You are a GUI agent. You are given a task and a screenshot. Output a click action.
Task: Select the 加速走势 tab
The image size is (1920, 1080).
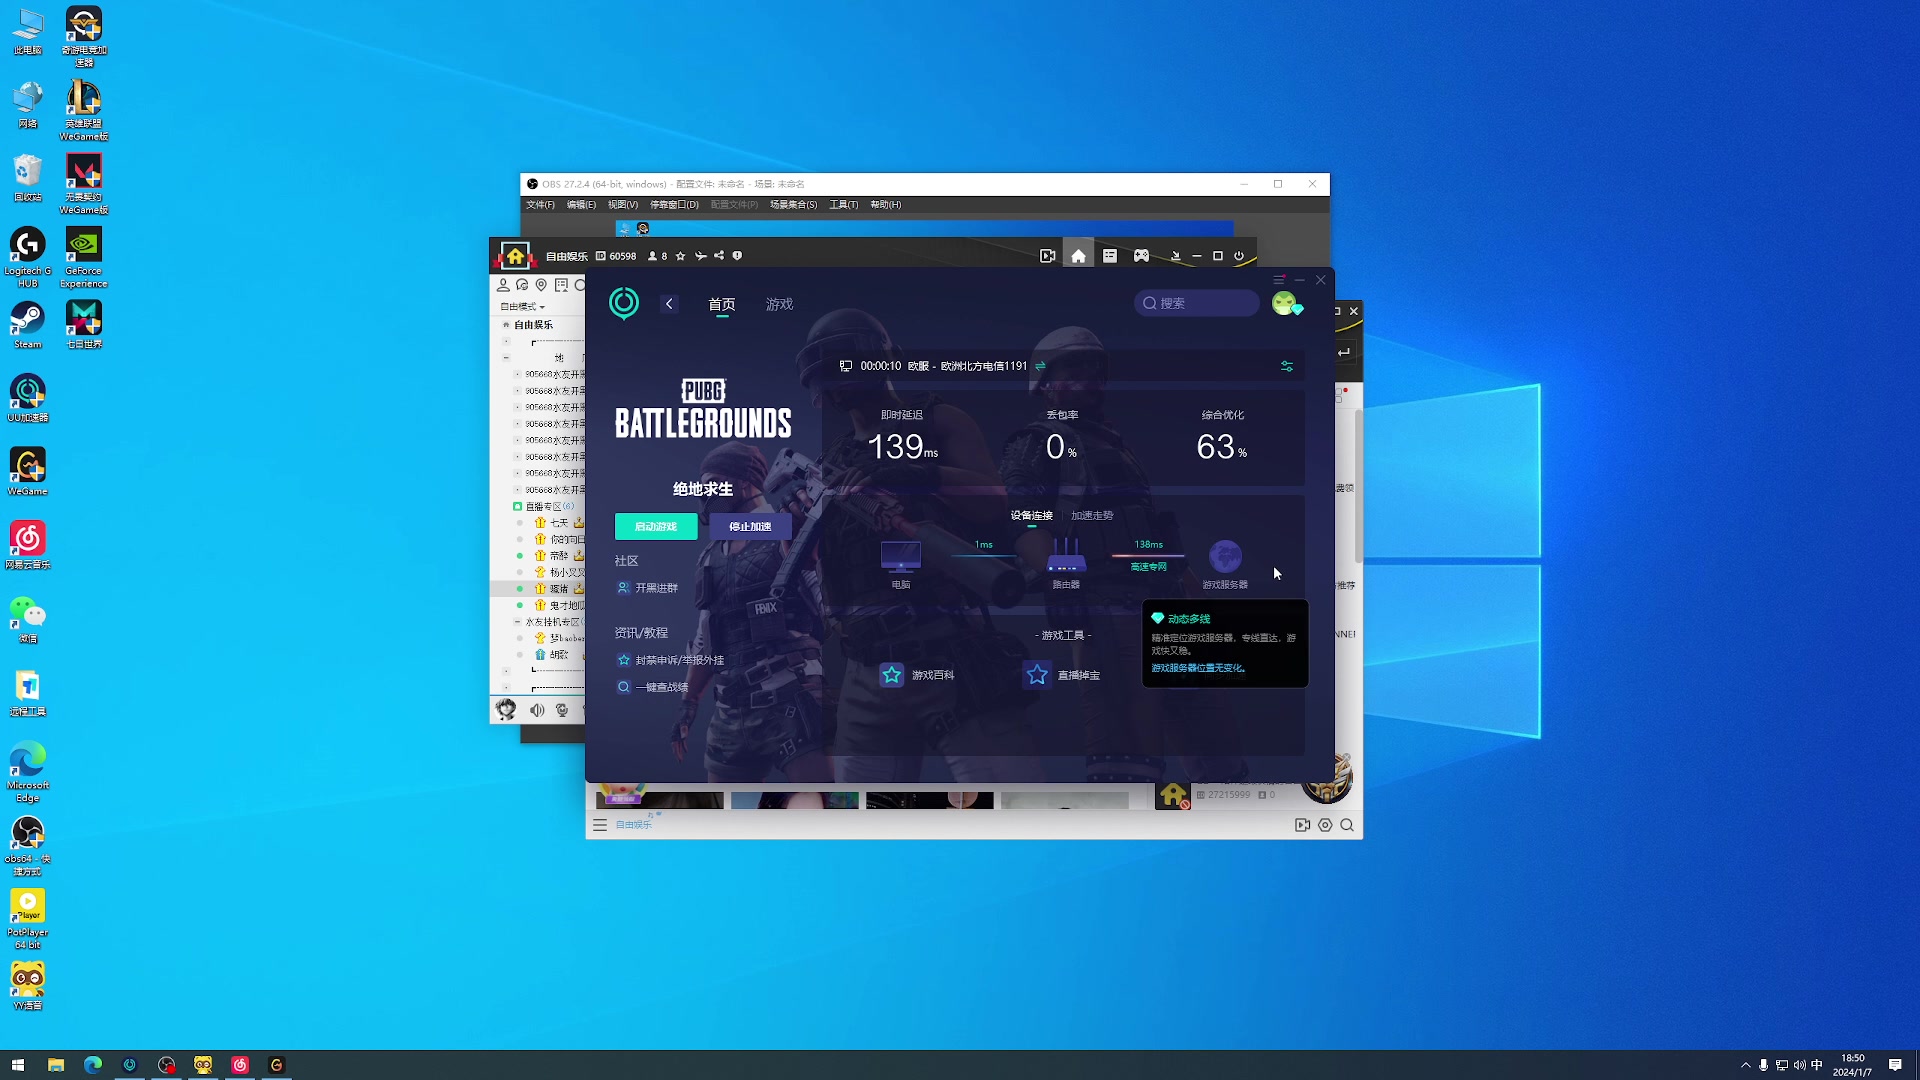[x=1092, y=516]
